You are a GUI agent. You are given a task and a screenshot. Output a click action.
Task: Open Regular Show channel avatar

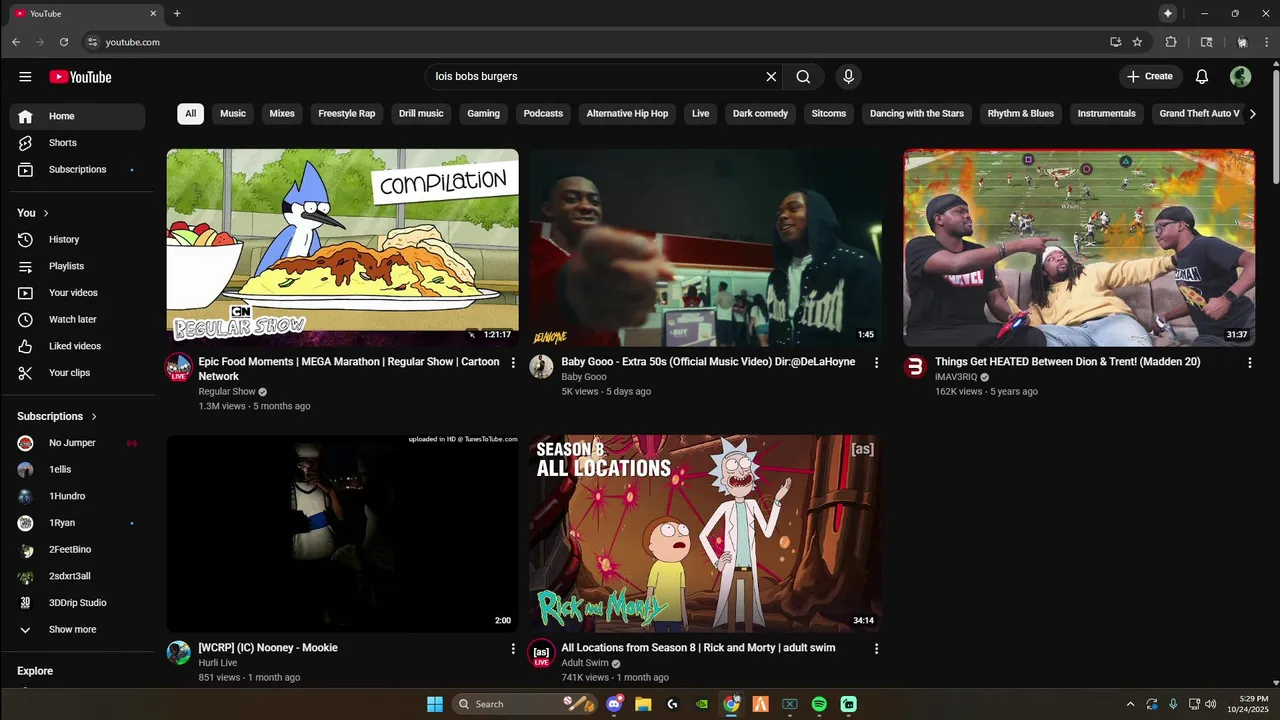coord(179,367)
